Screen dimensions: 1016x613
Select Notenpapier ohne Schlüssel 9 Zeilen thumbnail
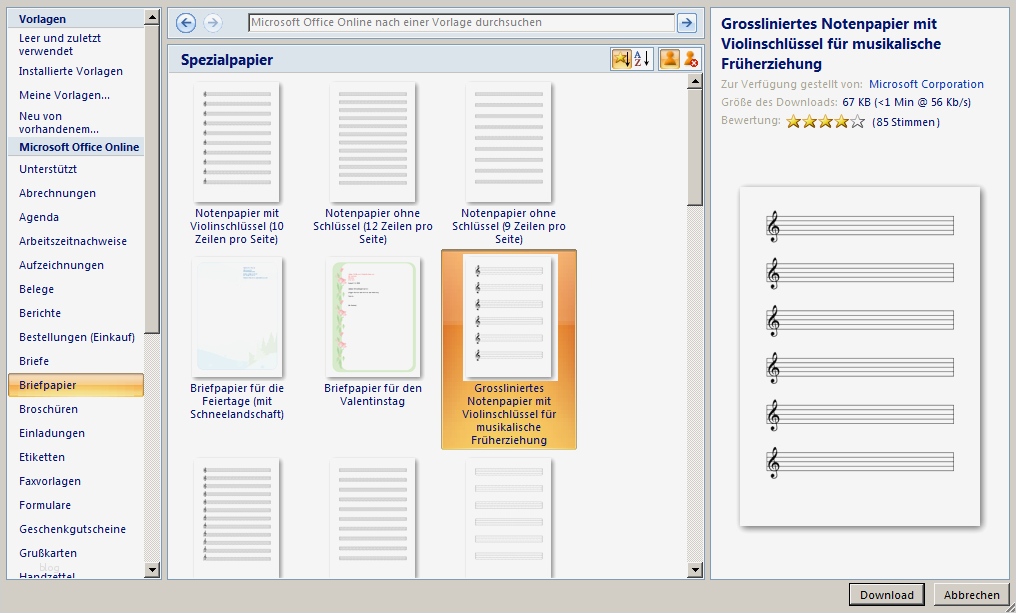(x=509, y=142)
